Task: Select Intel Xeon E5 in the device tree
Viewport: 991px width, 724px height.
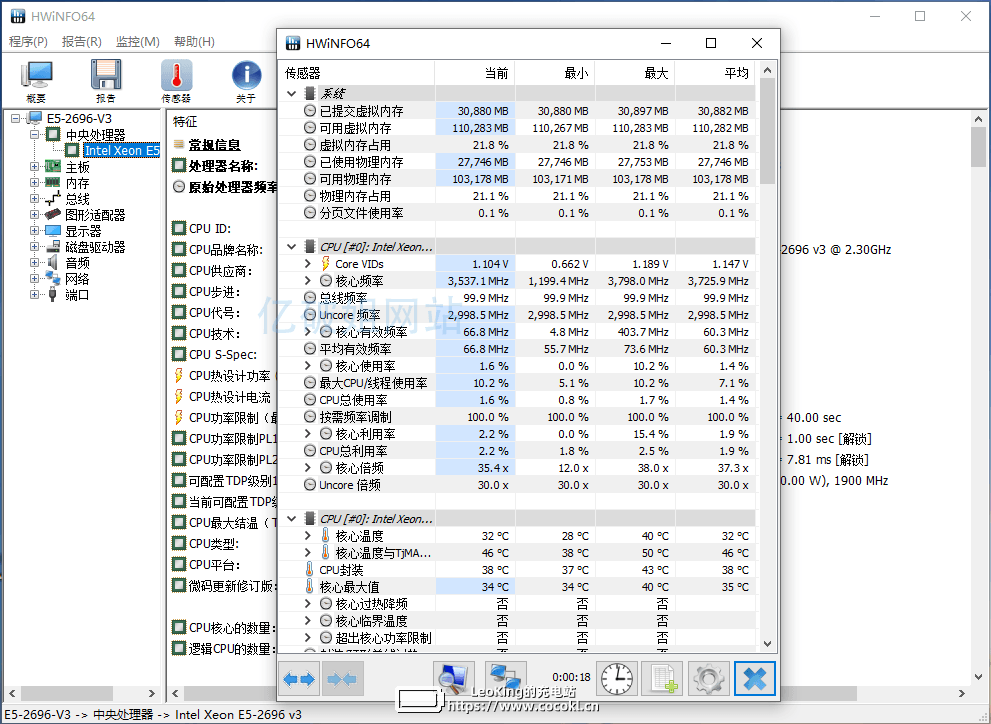Action: pyautogui.click(x=122, y=150)
